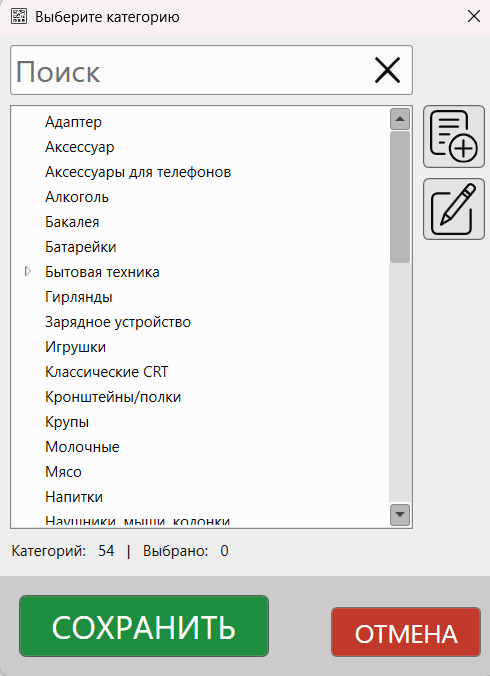Choose the Алкоголь category
The width and height of the screenshot is (490, 676).
(77, 197)
